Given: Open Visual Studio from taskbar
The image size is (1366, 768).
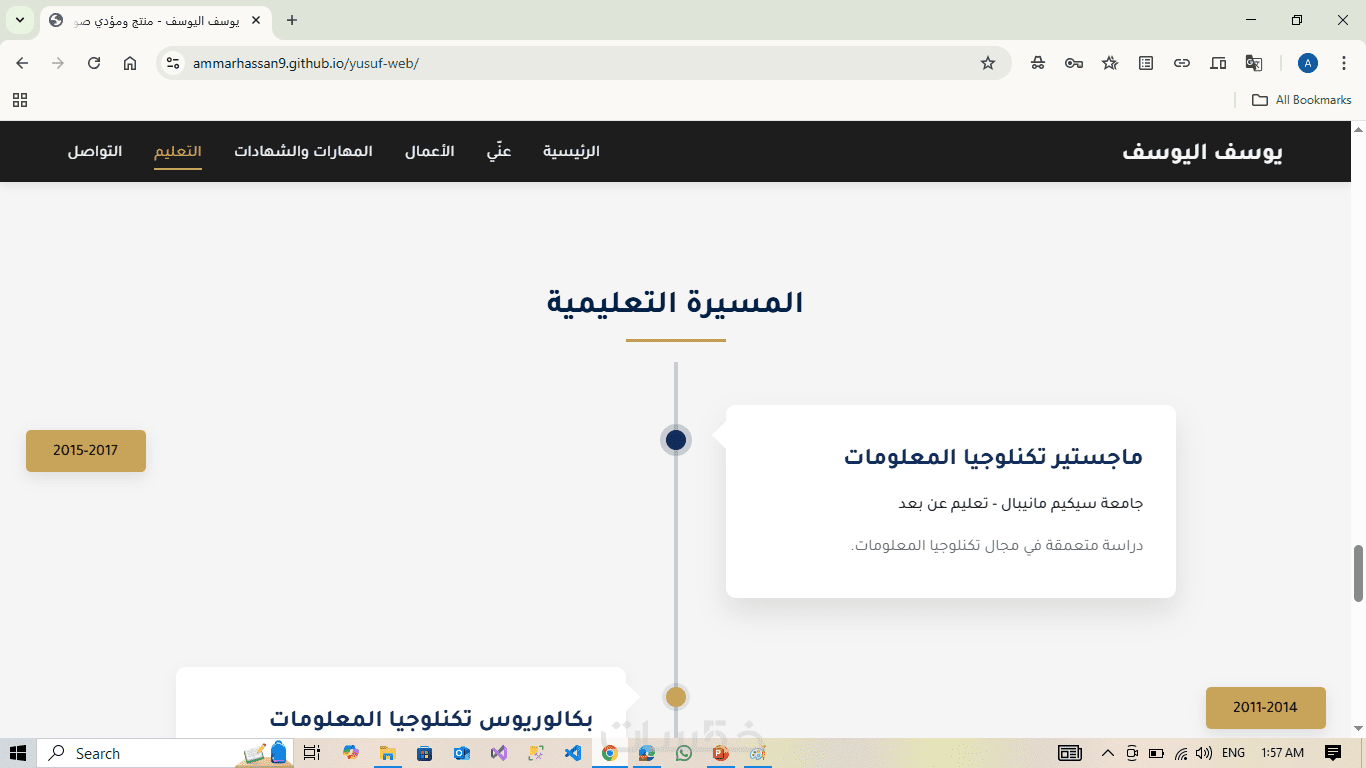Looking at the screenshot, I should (x=498, y=753).
